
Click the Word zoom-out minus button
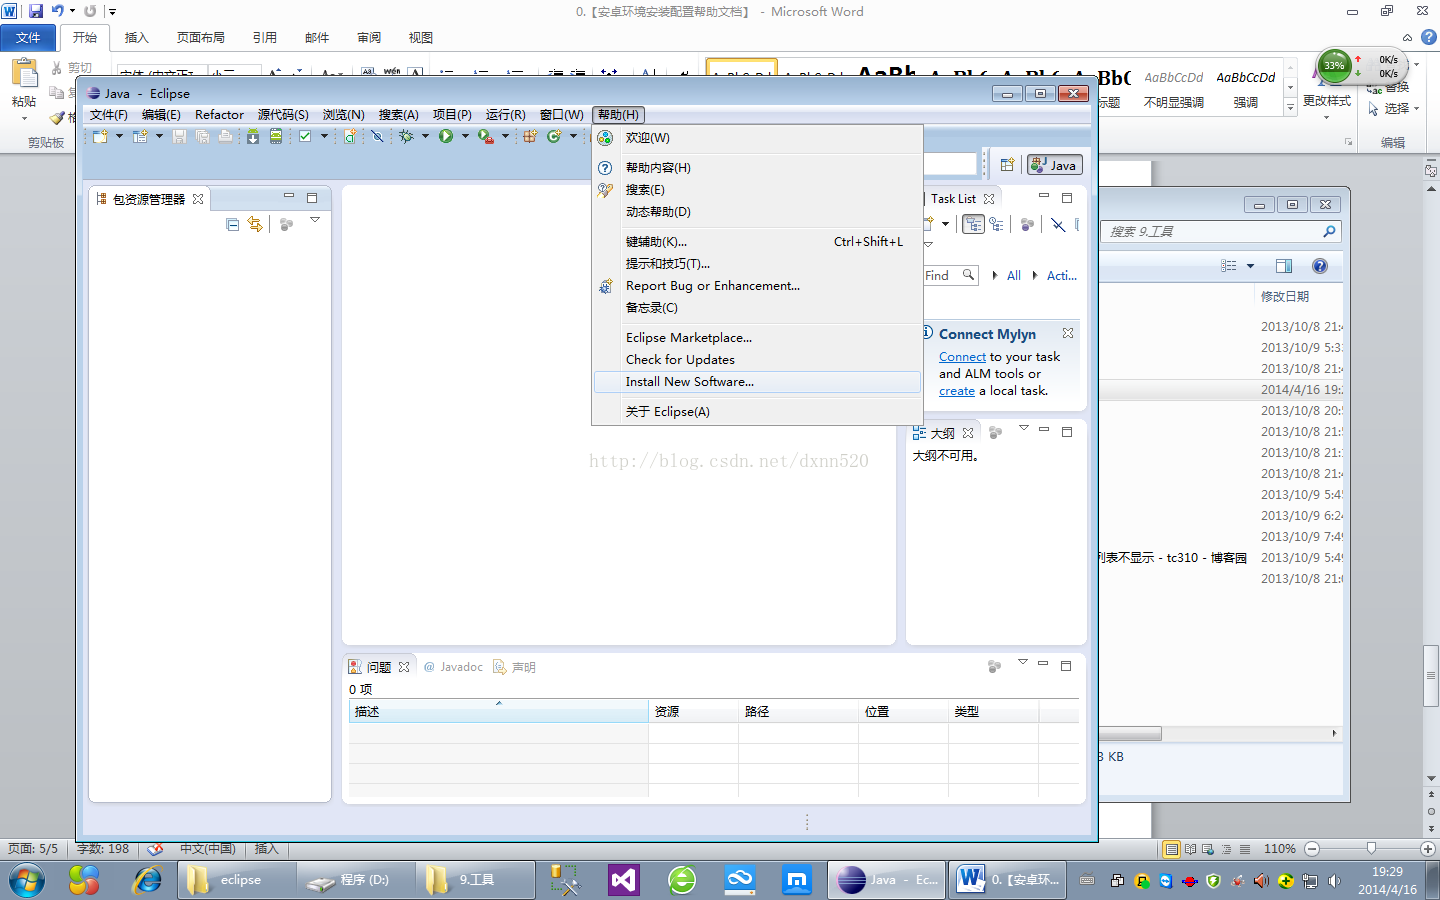(x=1312, y=849)
